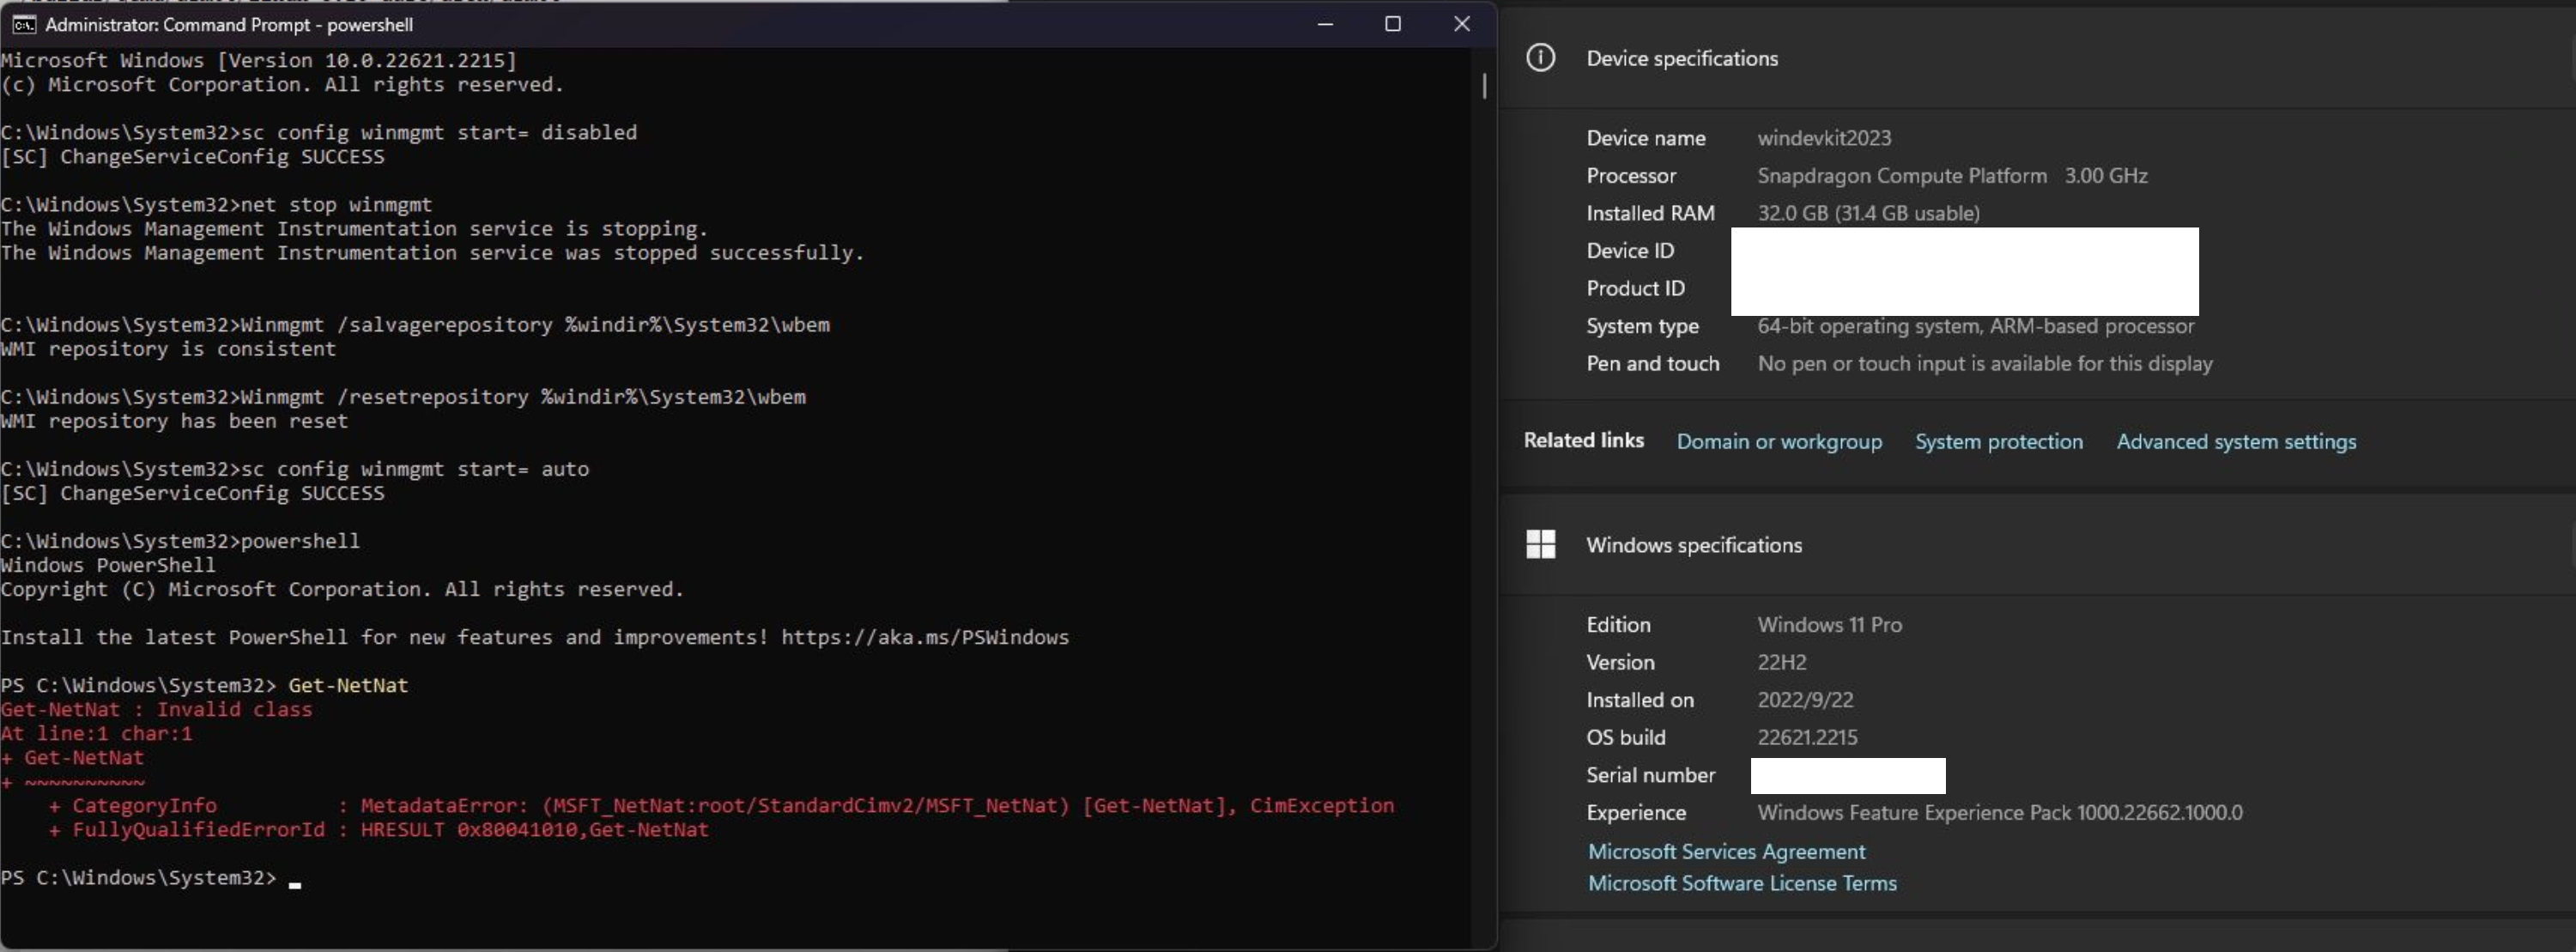
Task: Maximize the Command Prompt window
Action: click(1392, 24)
